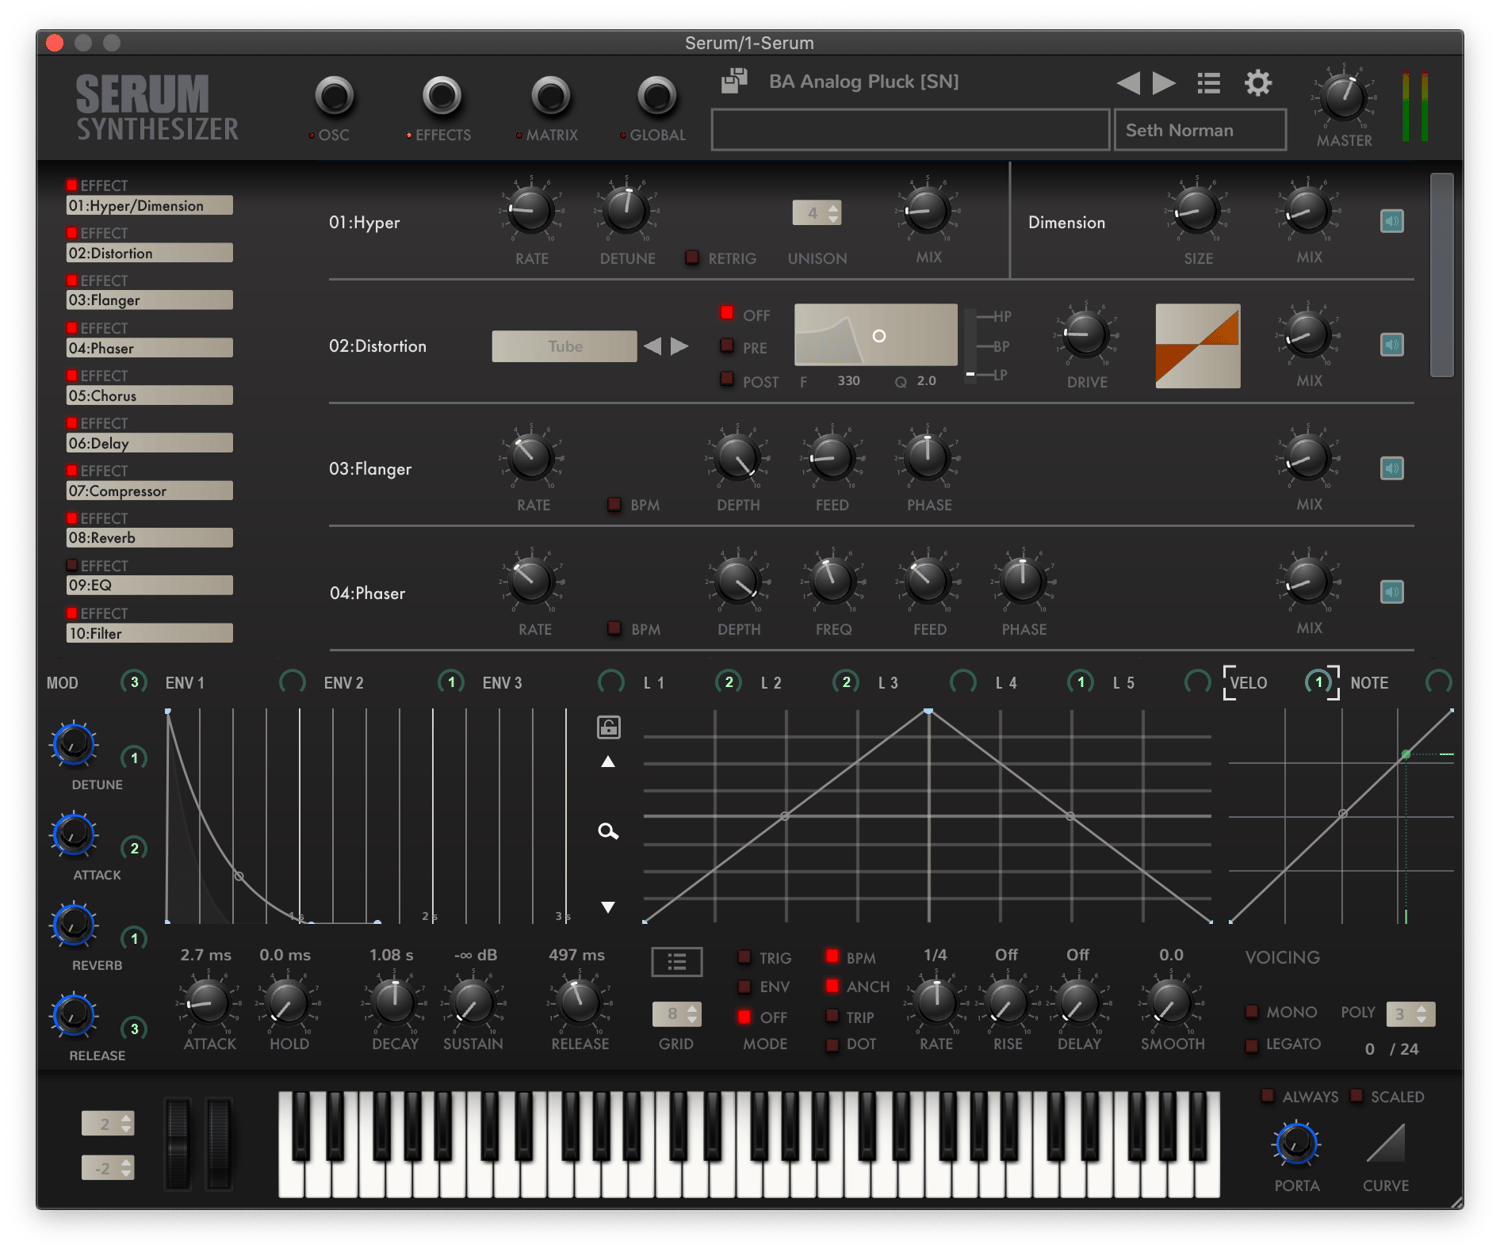Click the preset name BA Analog Pluck [SN]
The height and width of the screenshot is (1252, 1500).
[864, 82]
